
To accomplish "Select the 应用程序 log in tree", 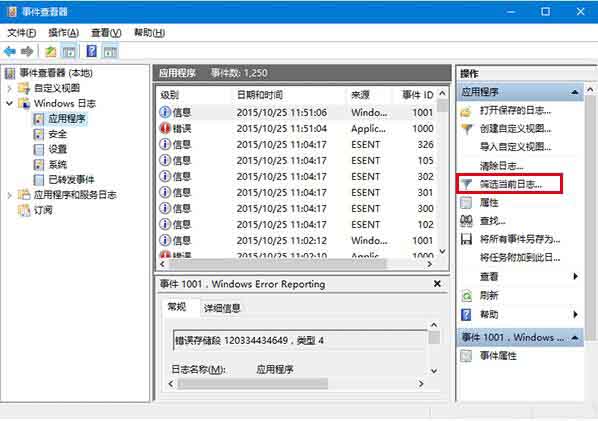I will pos(67,119).
